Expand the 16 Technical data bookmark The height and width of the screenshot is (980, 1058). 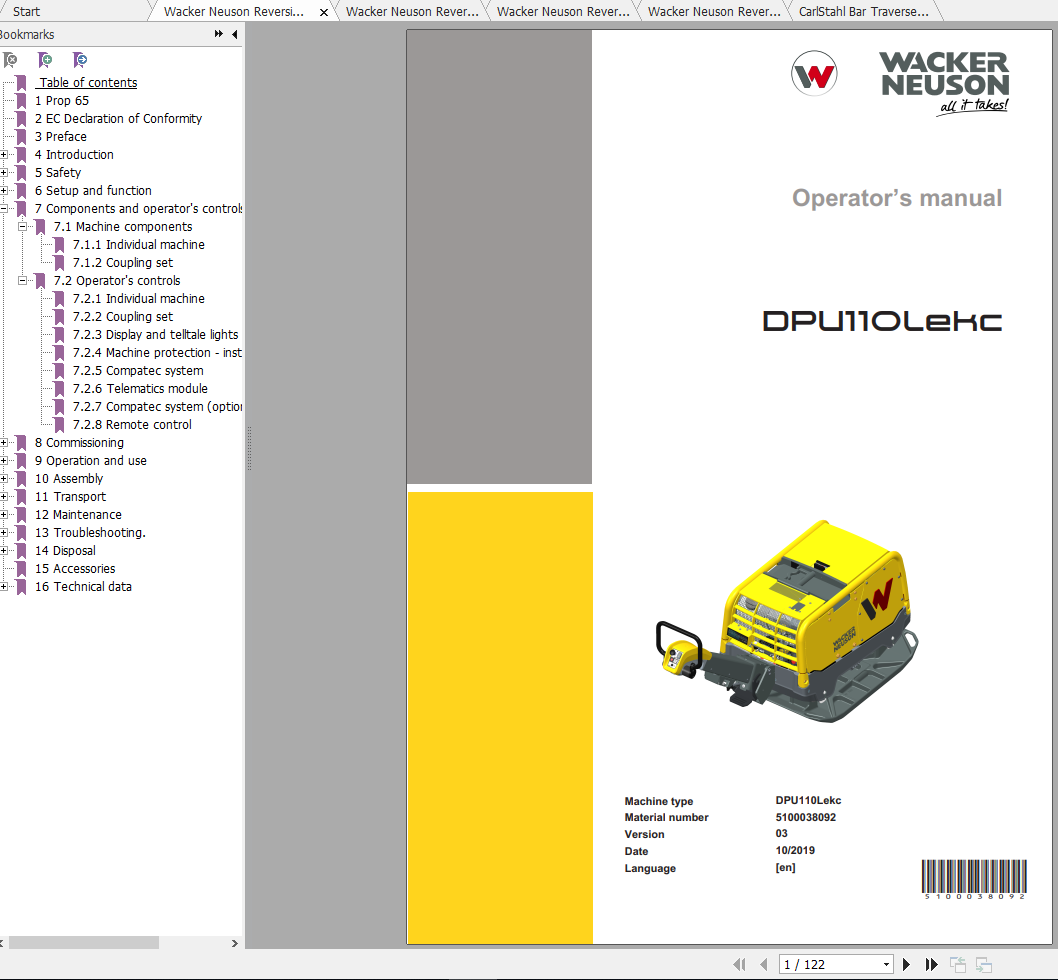(3, 587)
